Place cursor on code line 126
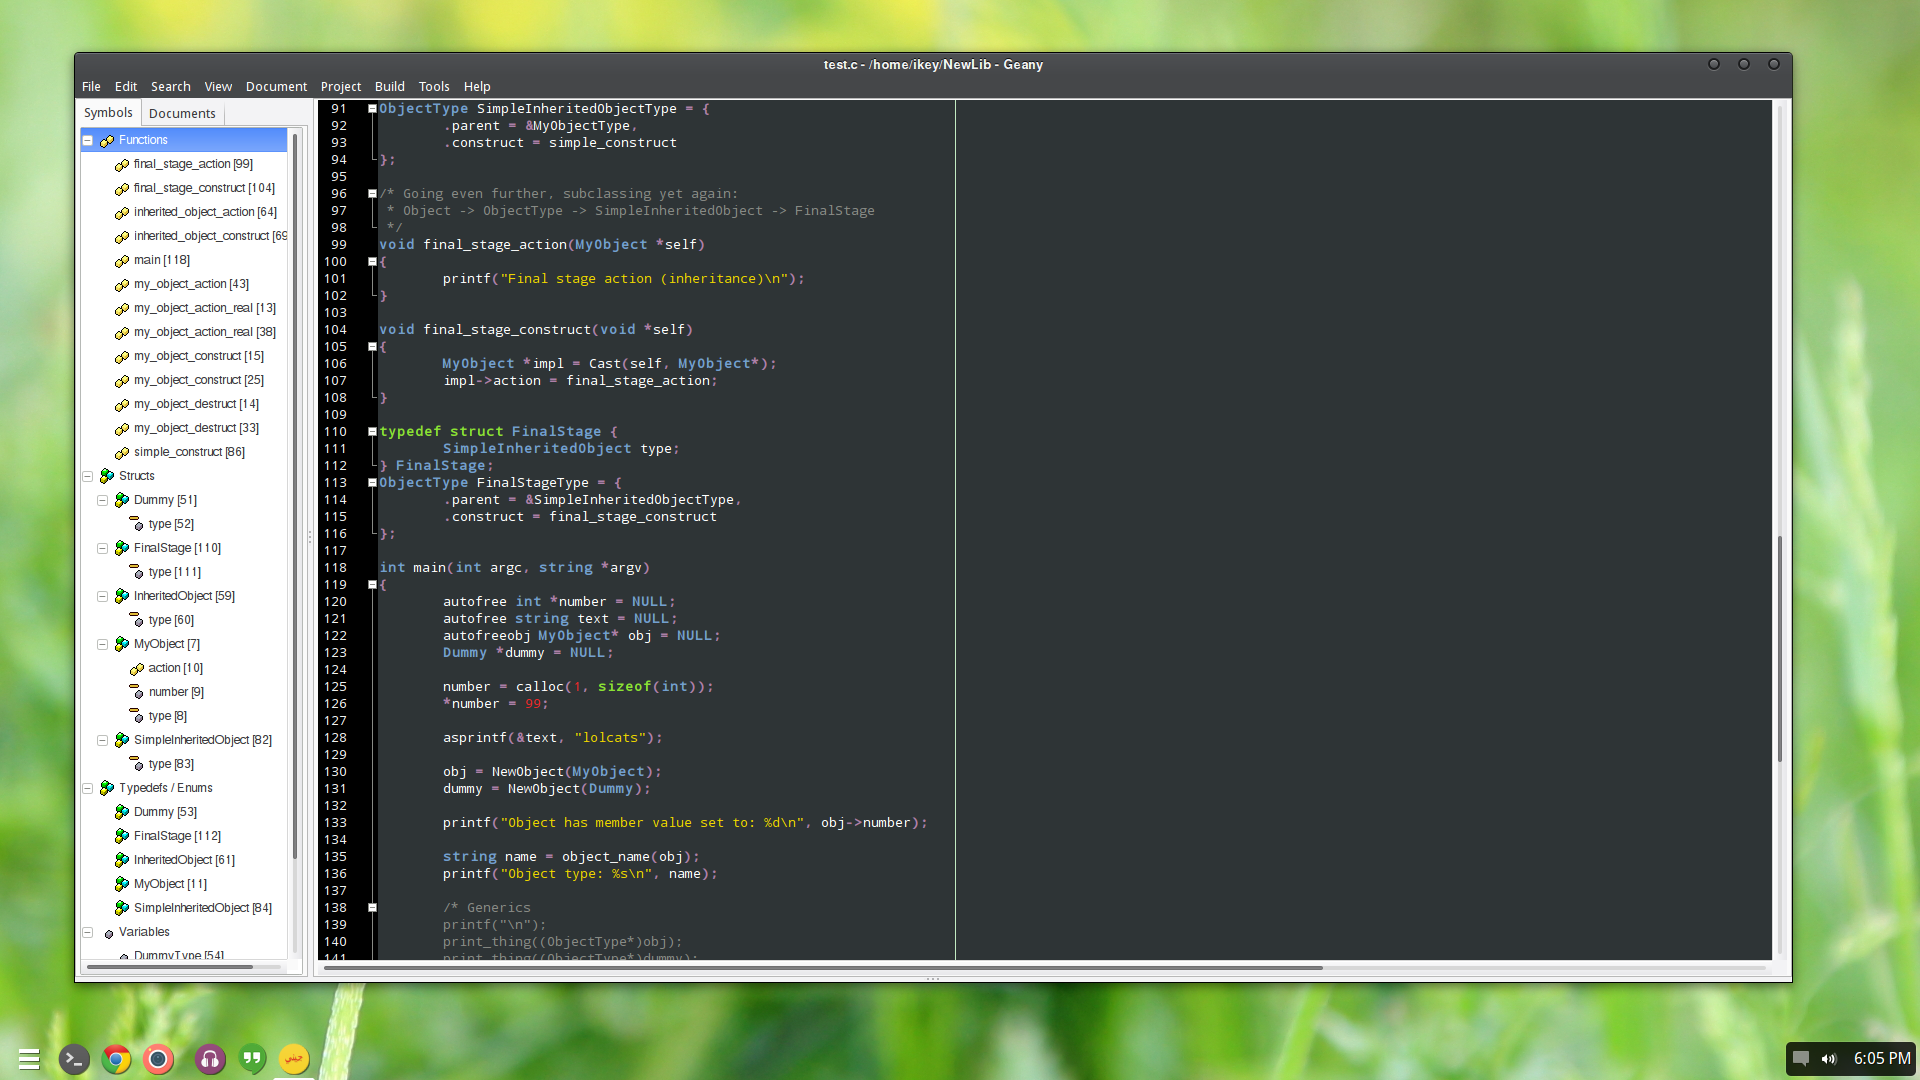 [x=496, y=704]
